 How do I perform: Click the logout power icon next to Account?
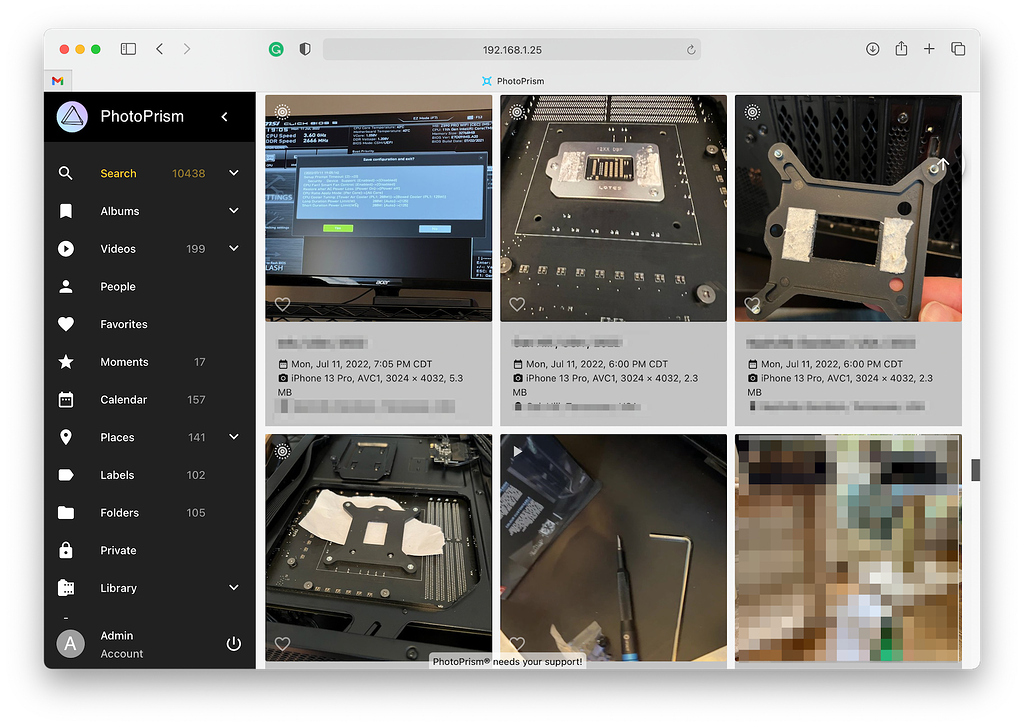[x=233, y=644]
